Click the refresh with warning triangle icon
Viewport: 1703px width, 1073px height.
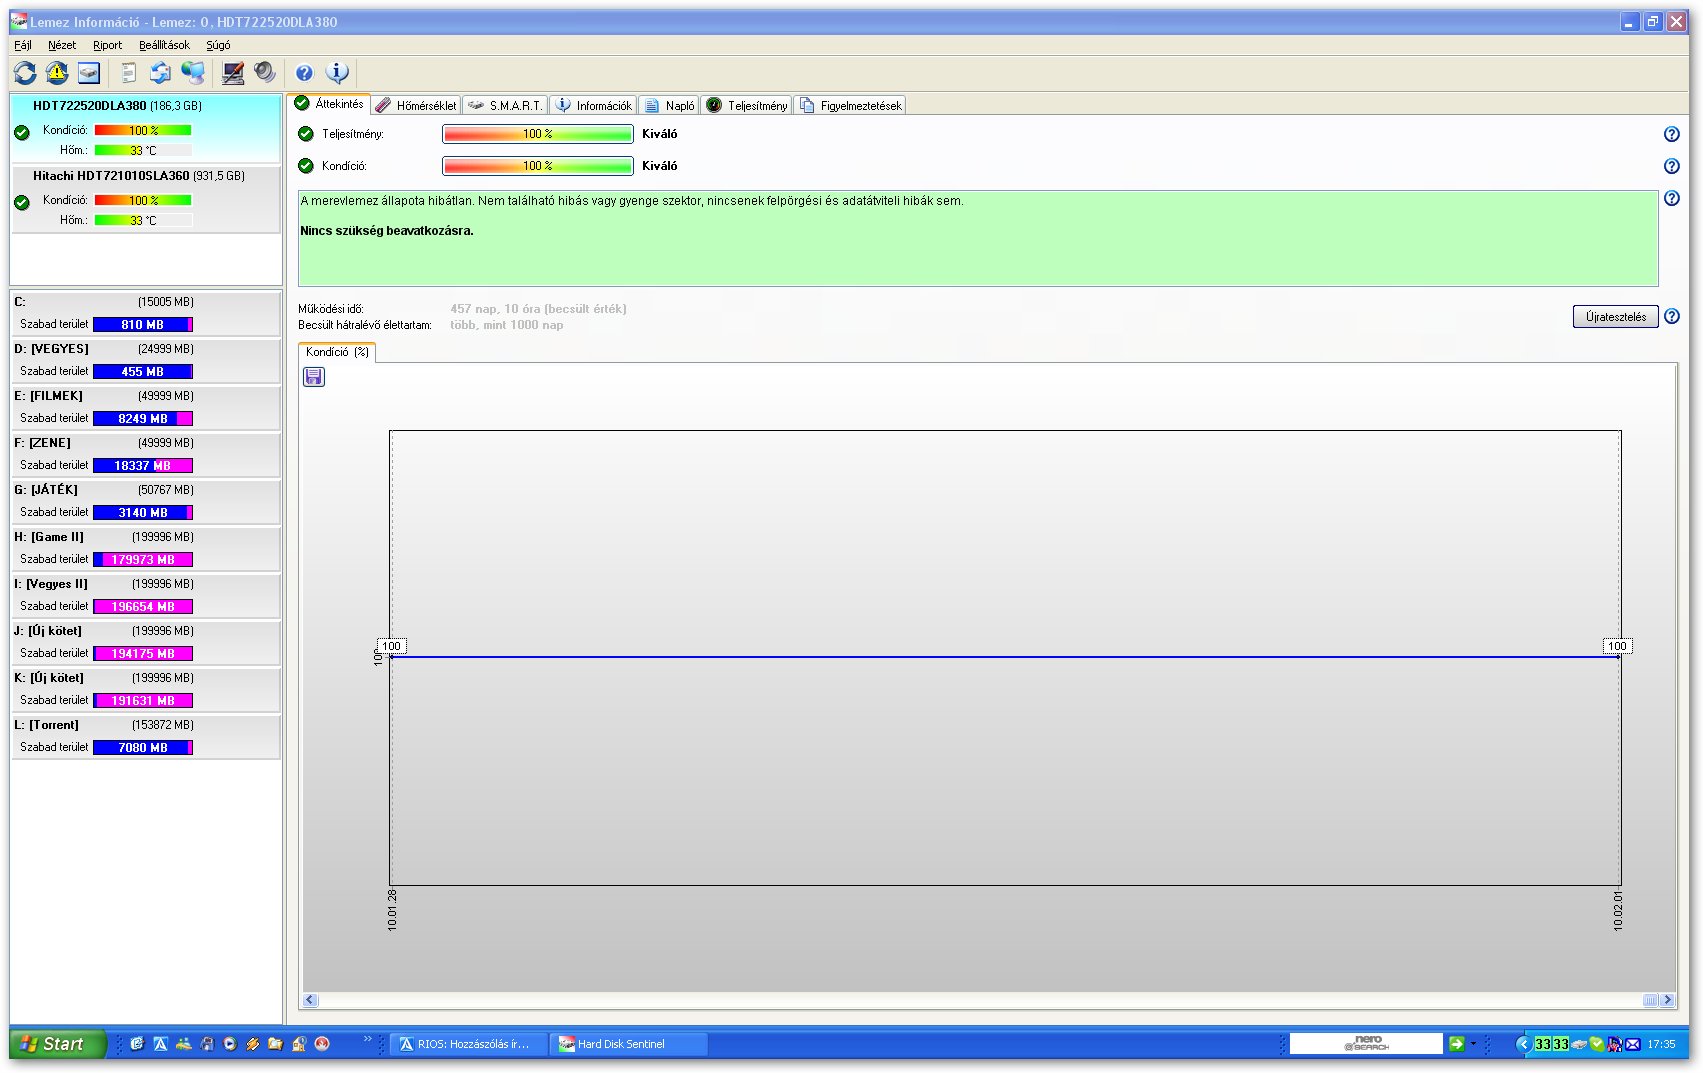(57, 72)
